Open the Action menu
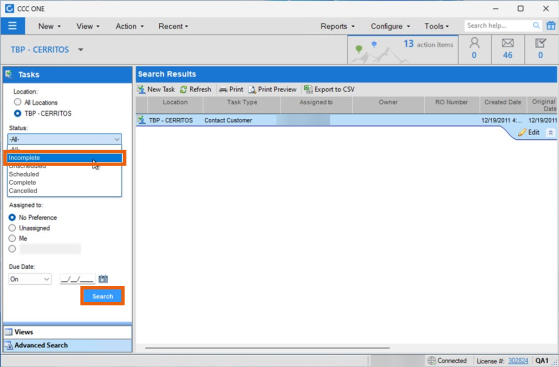 (129, 26)
